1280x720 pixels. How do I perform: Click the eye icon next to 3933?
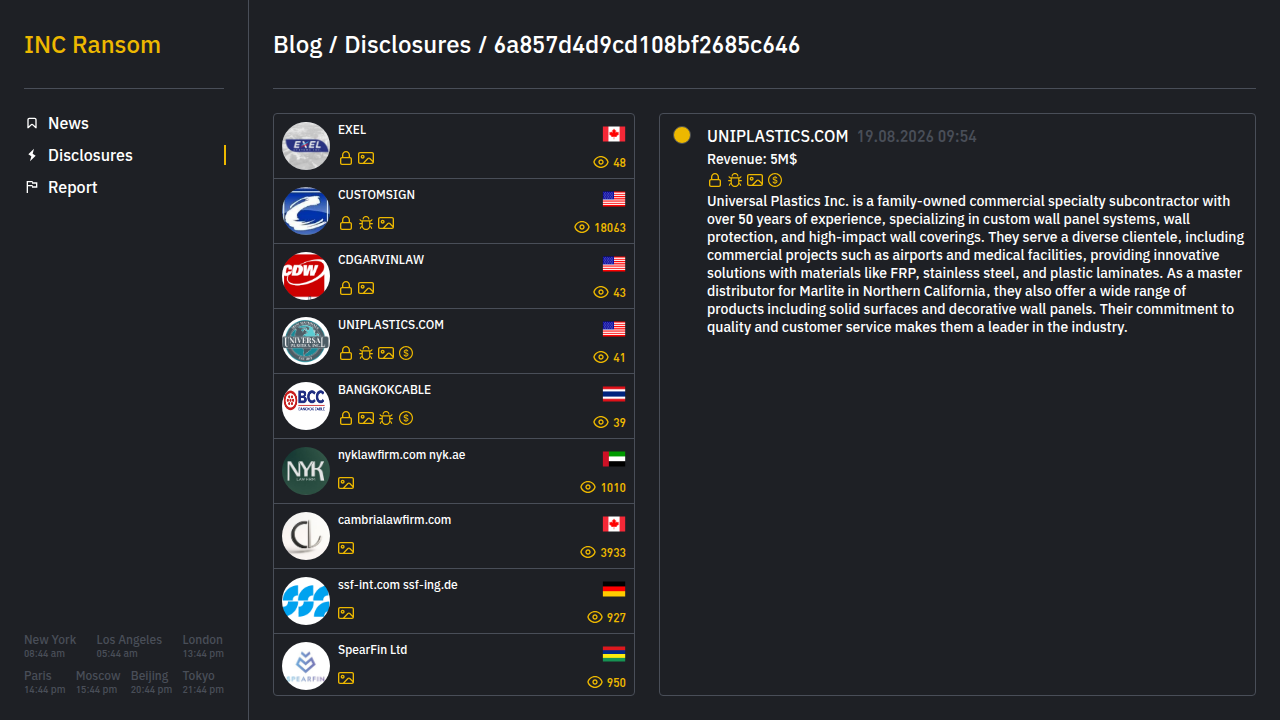pos(588,552)
